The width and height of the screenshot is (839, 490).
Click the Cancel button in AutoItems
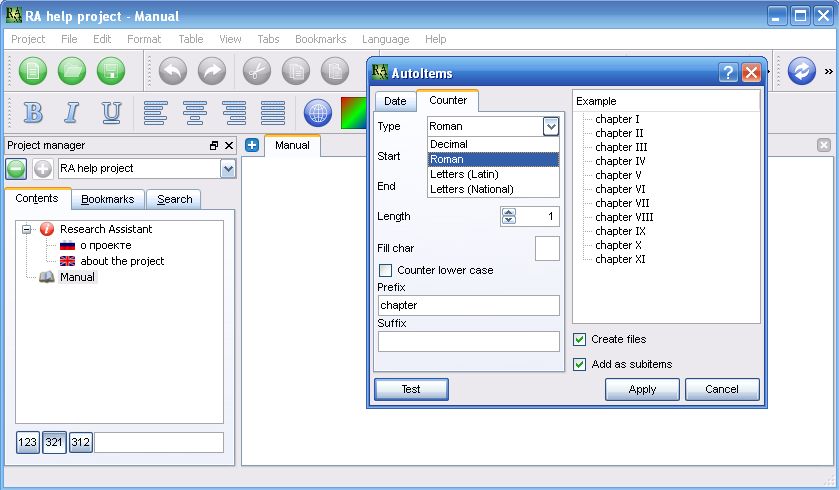click(722, 389)
